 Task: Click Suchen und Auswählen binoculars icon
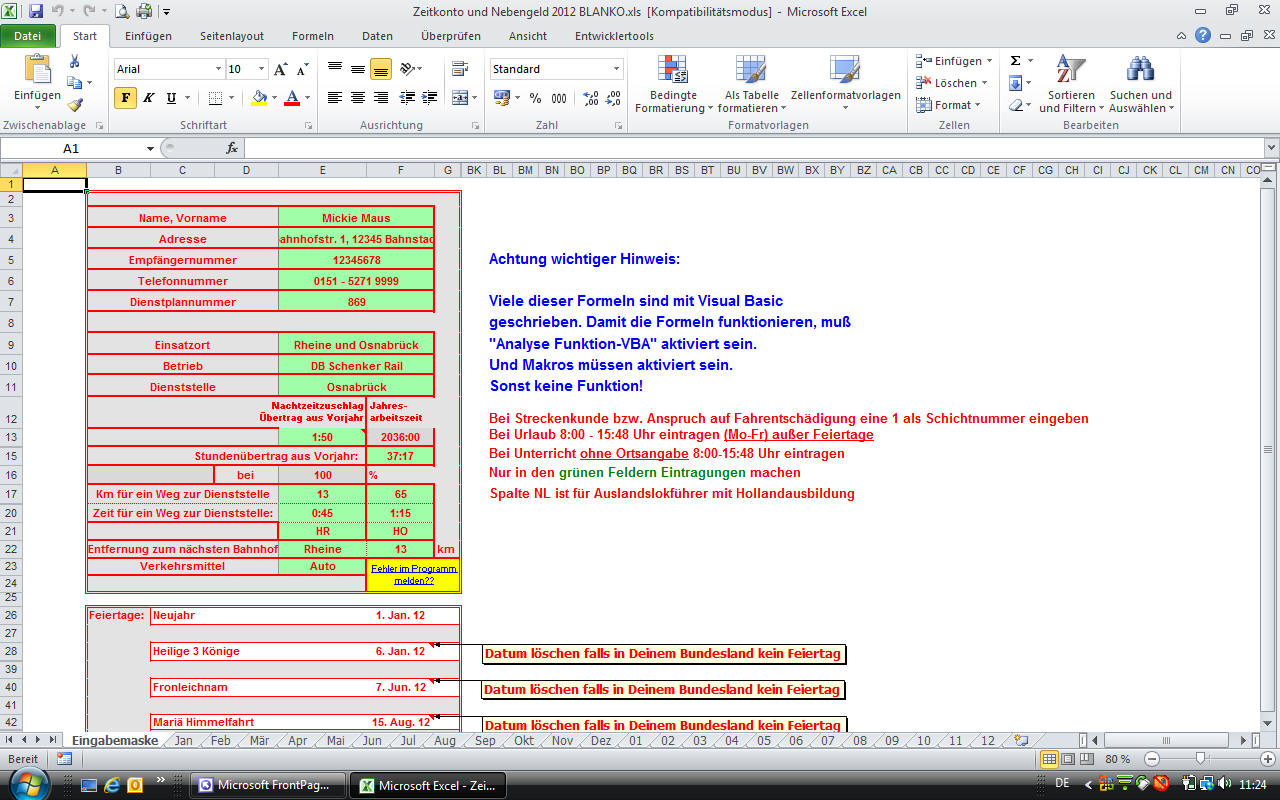coord(1140,84)
